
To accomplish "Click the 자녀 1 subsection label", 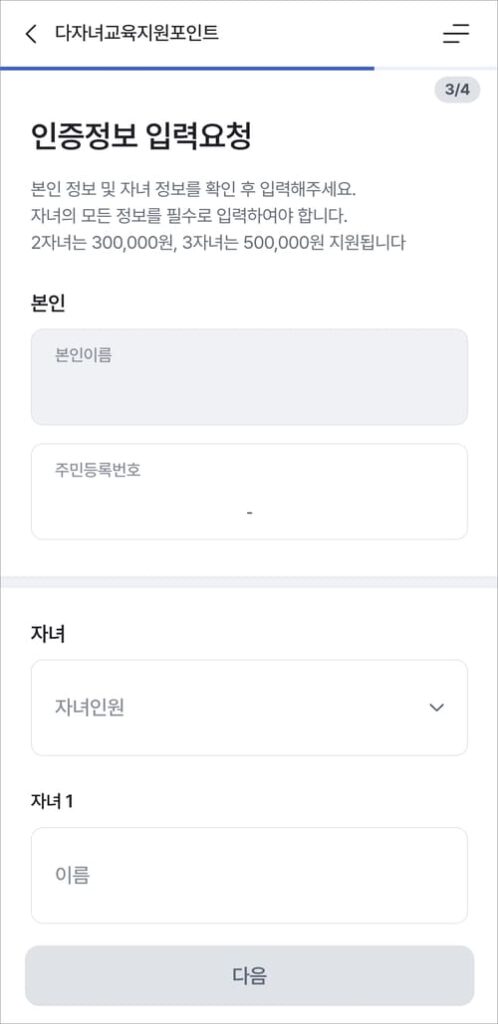I will coord(52,801).
